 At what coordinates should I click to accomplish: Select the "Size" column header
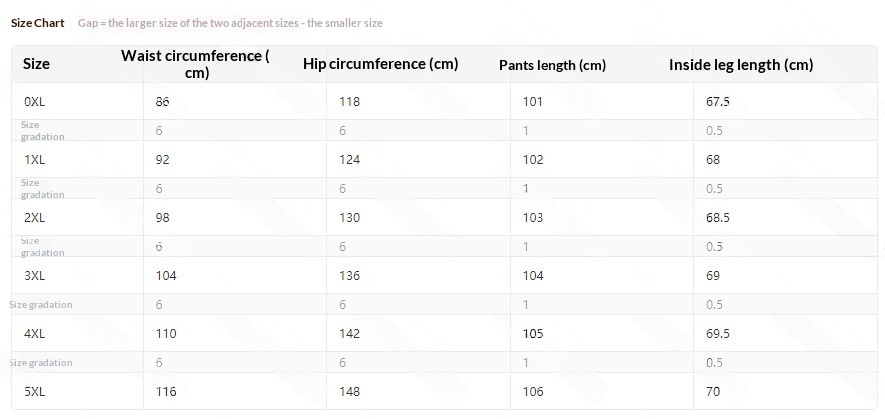(x=36, y=64)
